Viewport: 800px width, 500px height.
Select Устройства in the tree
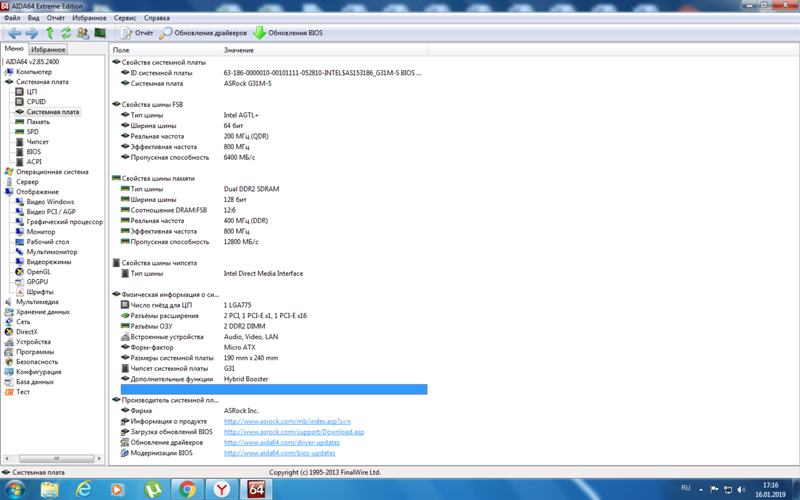33,342
